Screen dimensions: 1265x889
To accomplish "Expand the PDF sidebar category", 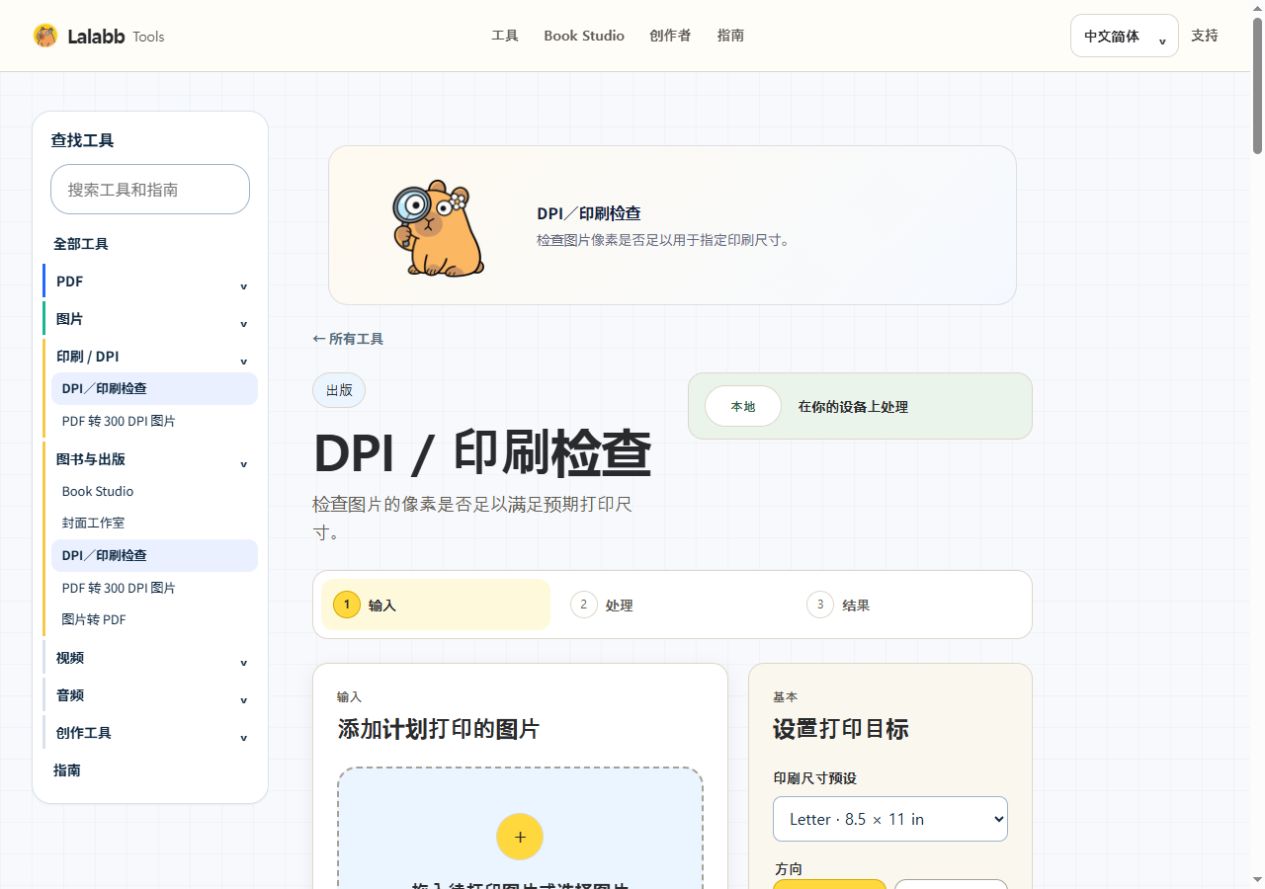I will point(151,282).
